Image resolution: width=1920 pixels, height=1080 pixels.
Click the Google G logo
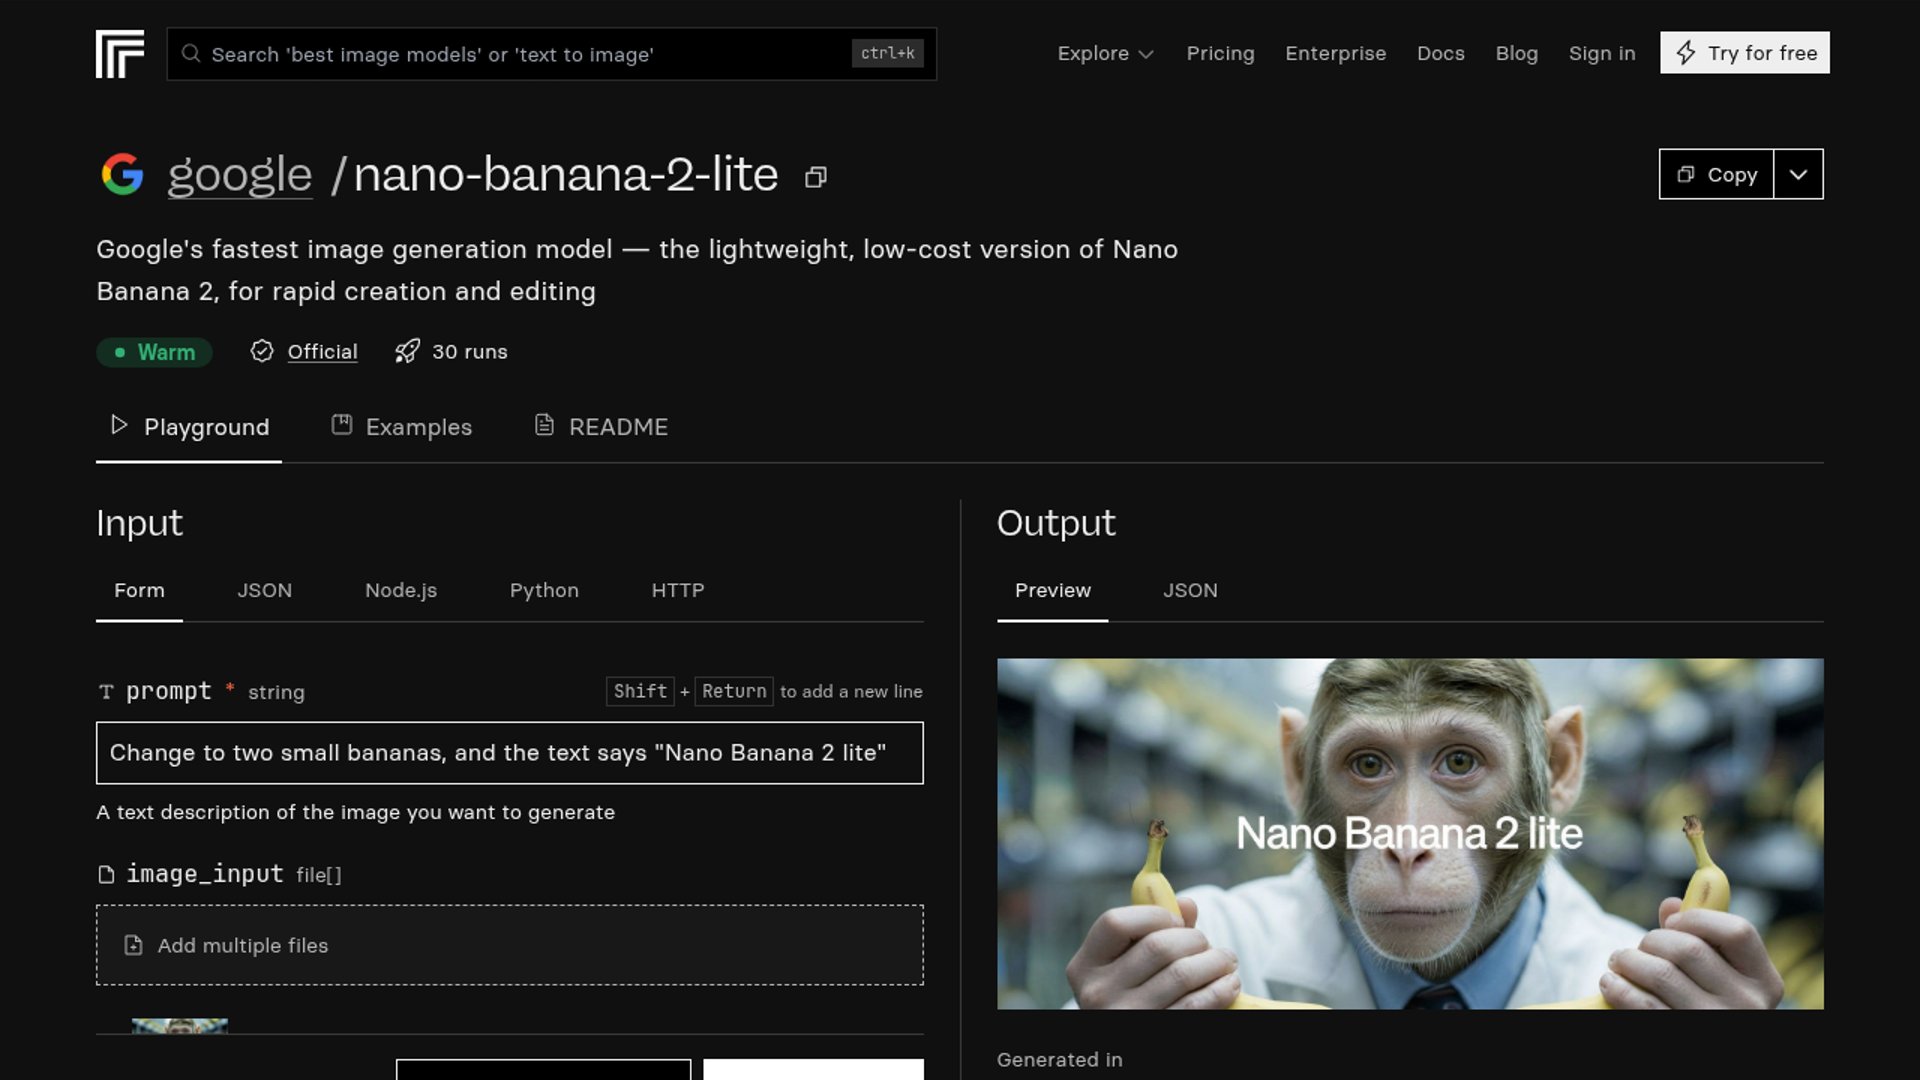point(122,175)
